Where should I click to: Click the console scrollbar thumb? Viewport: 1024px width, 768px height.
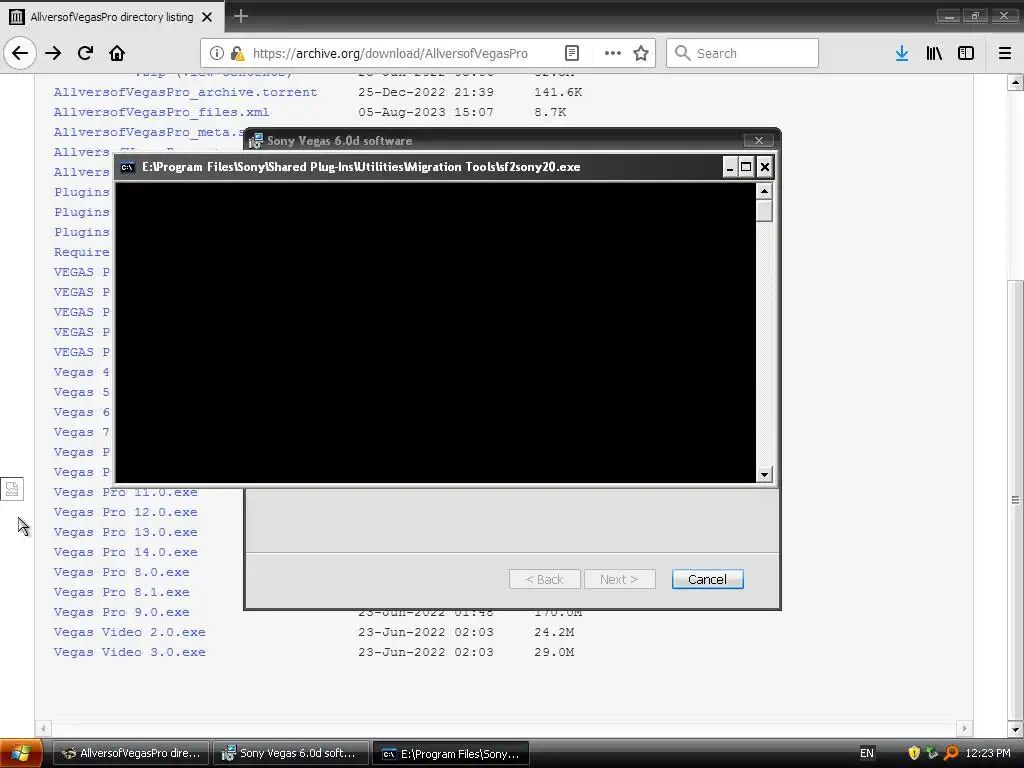764,211
